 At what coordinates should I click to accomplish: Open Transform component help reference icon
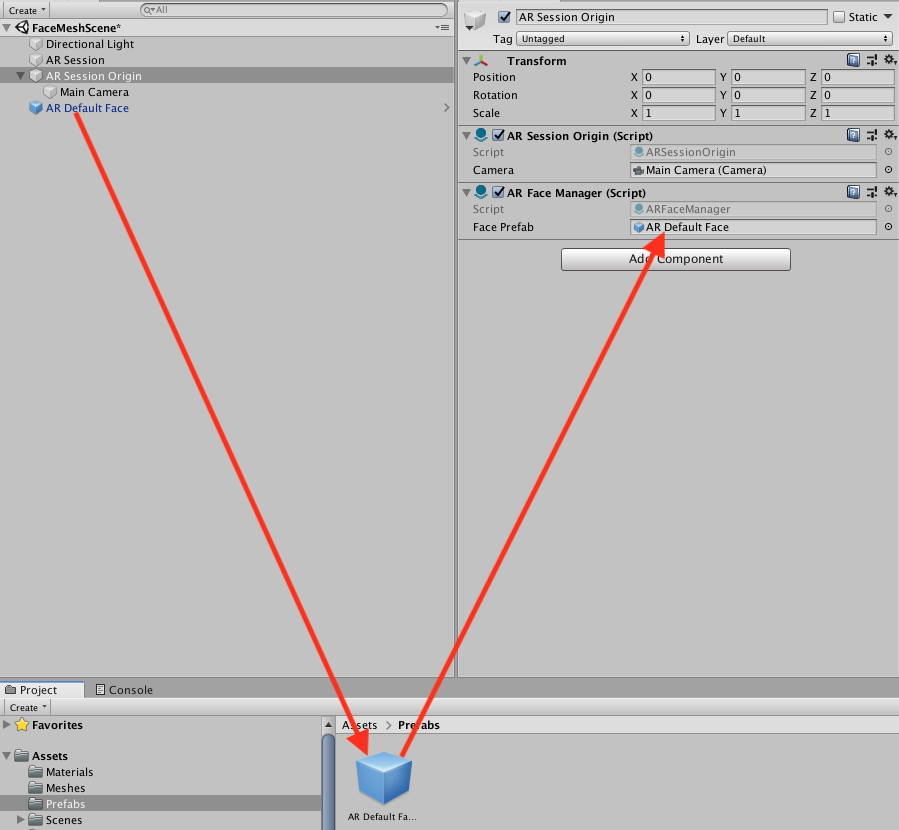click(853, 61)
